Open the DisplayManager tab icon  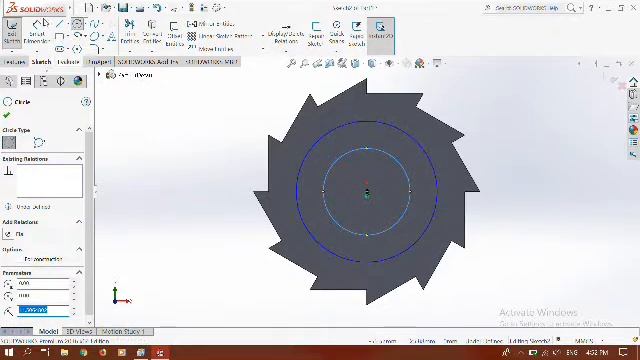tap(78, 81)
